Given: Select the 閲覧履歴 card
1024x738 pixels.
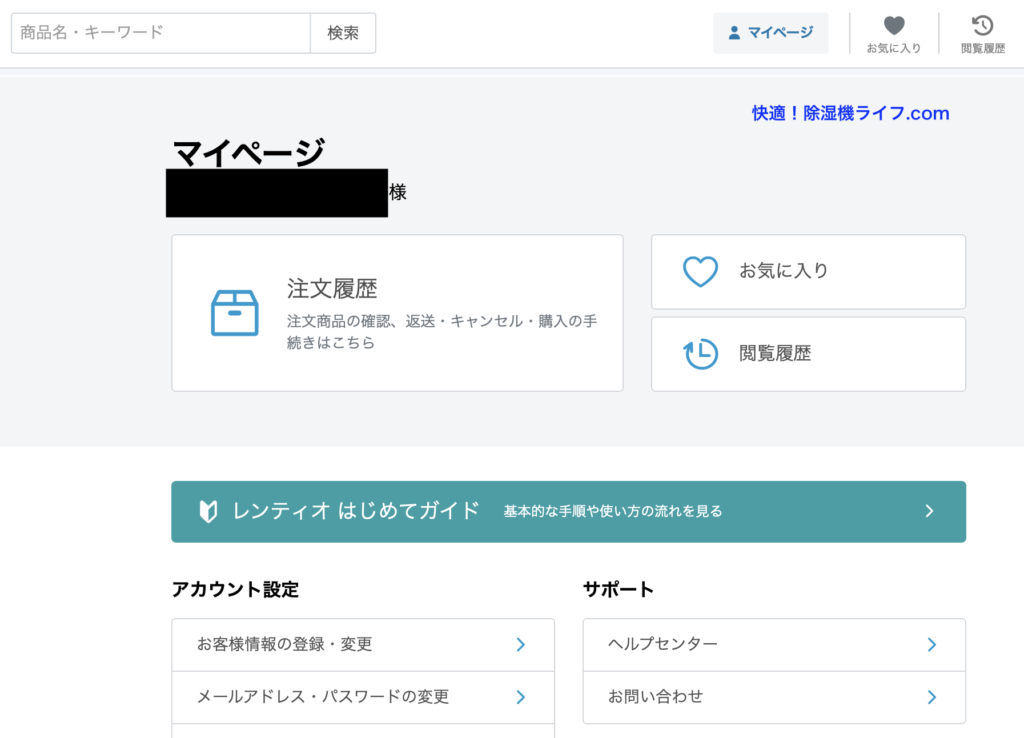Looking at the screenshot, I should [808, 354].
